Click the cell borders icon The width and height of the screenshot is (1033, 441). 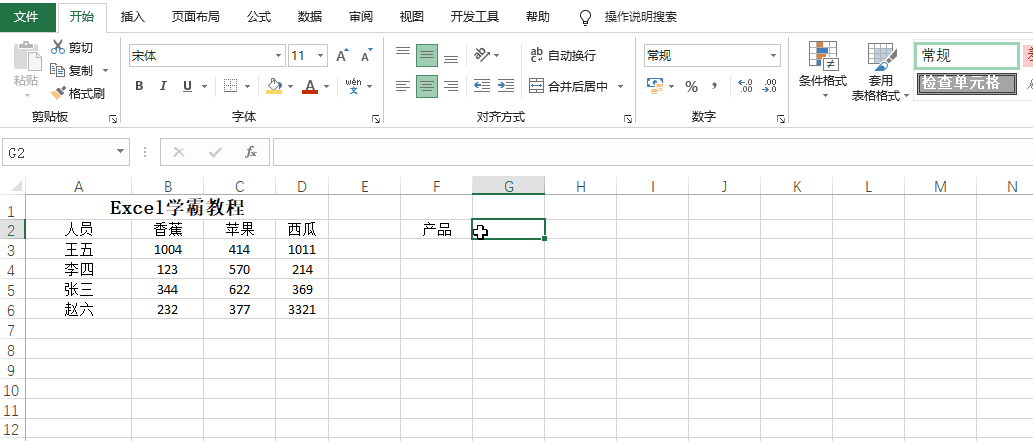pos(231,86)
